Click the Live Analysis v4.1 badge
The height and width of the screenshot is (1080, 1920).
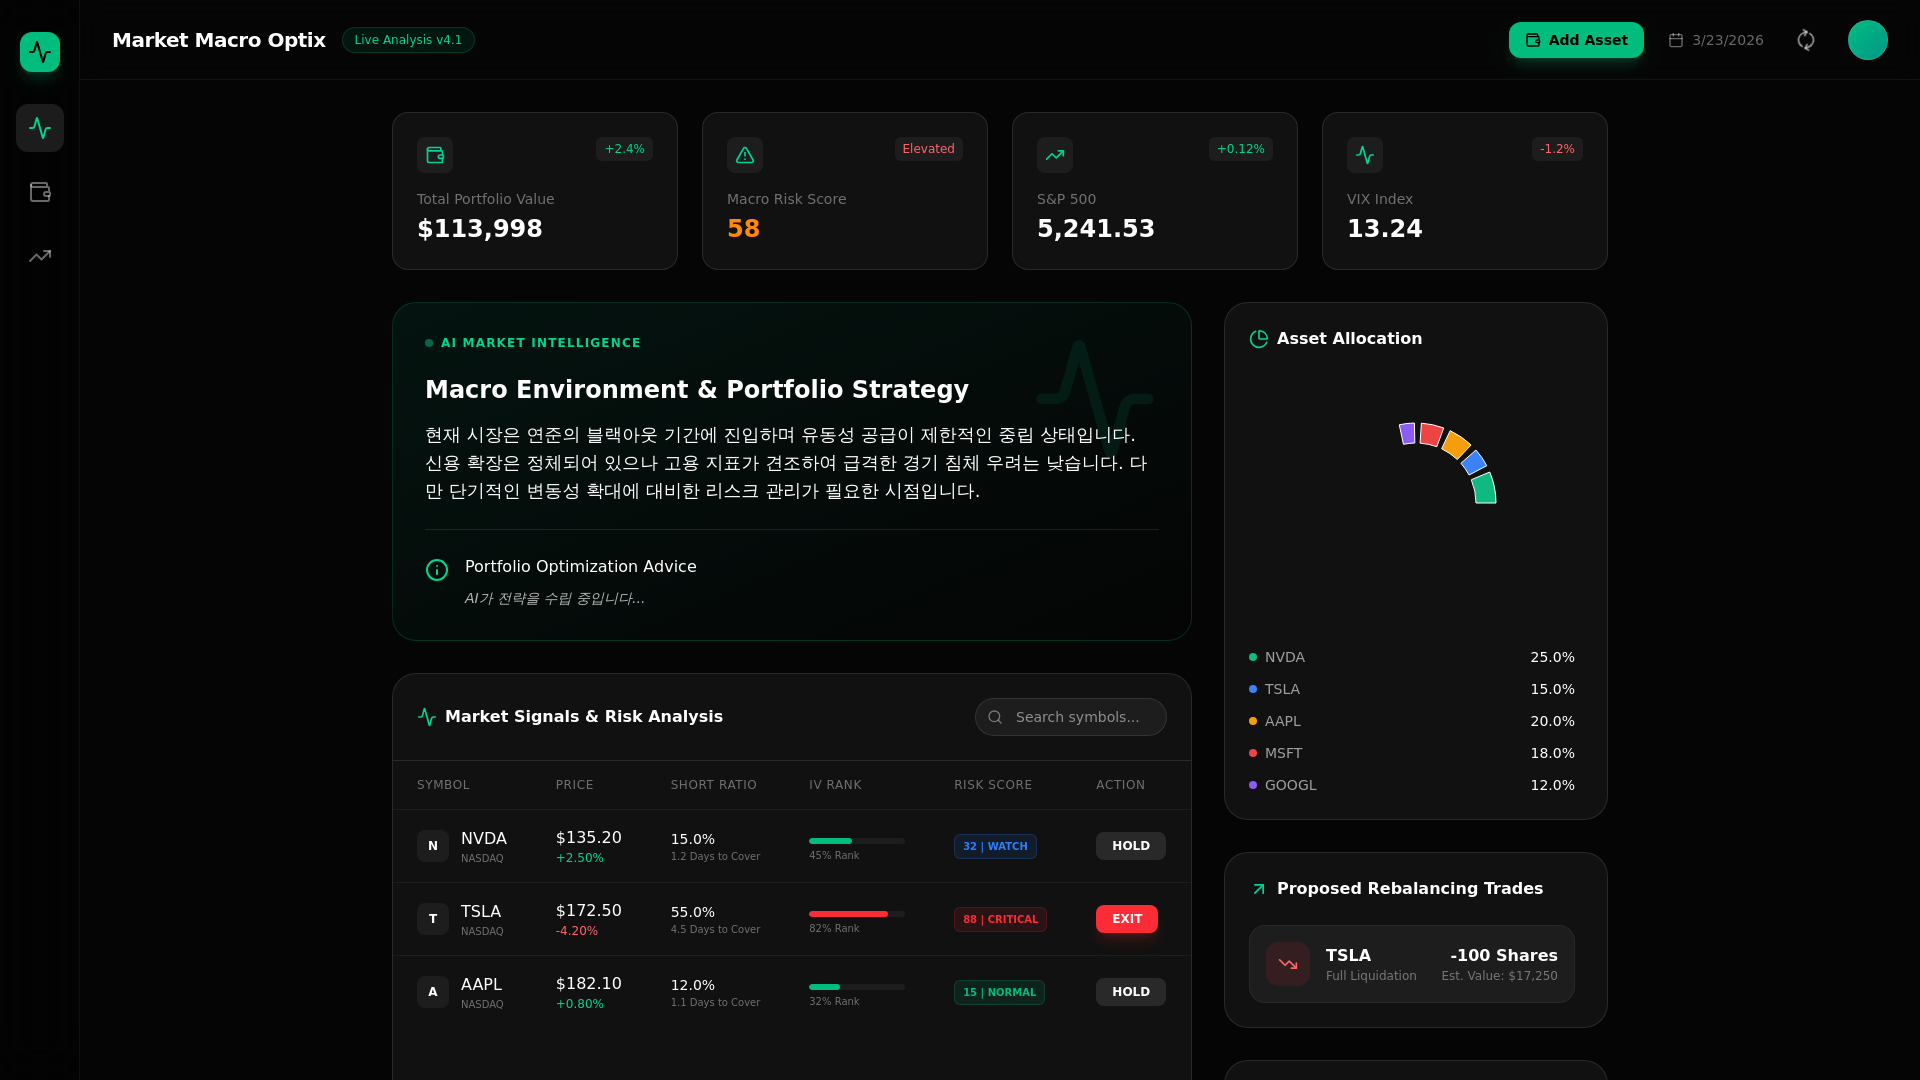coord(408,40)
